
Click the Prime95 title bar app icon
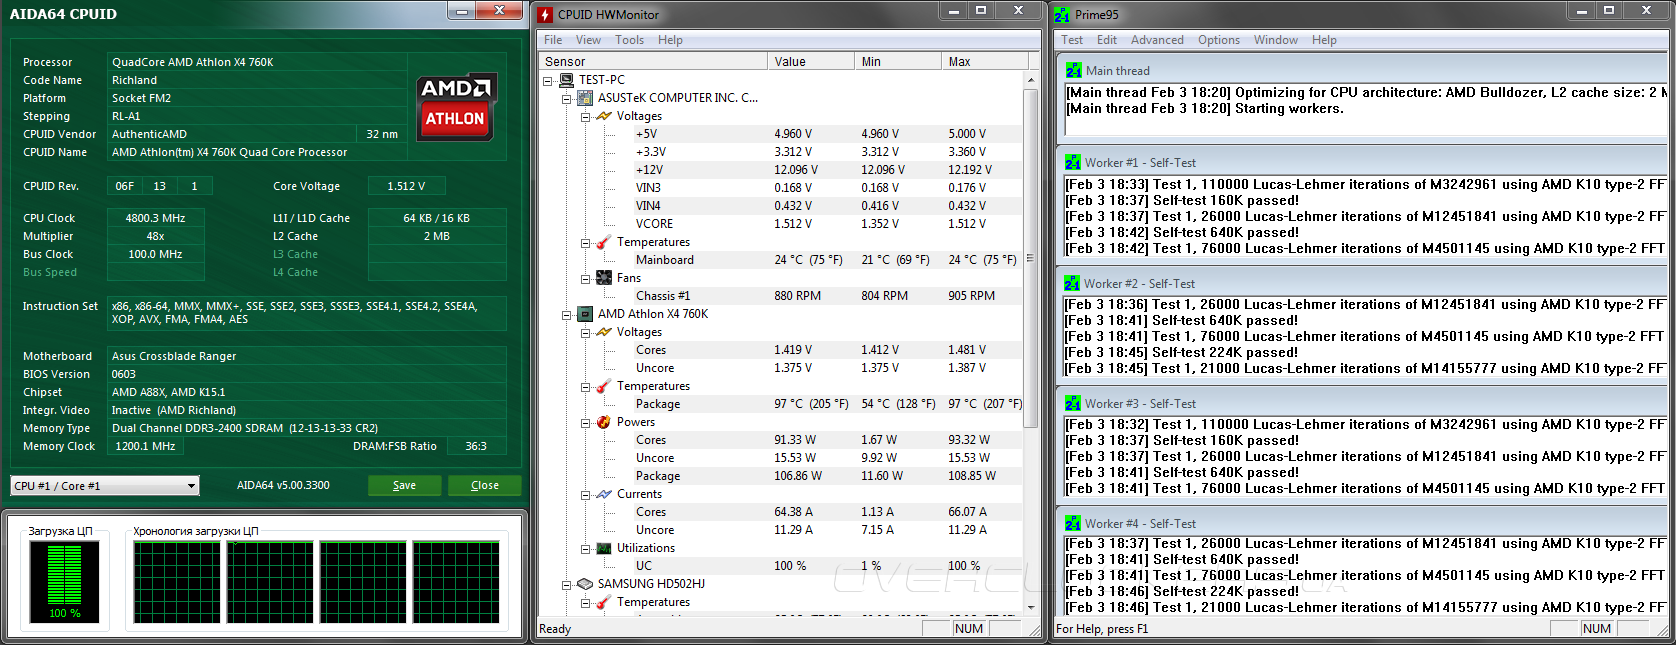pyautogui.click(x=1062, y=15)
